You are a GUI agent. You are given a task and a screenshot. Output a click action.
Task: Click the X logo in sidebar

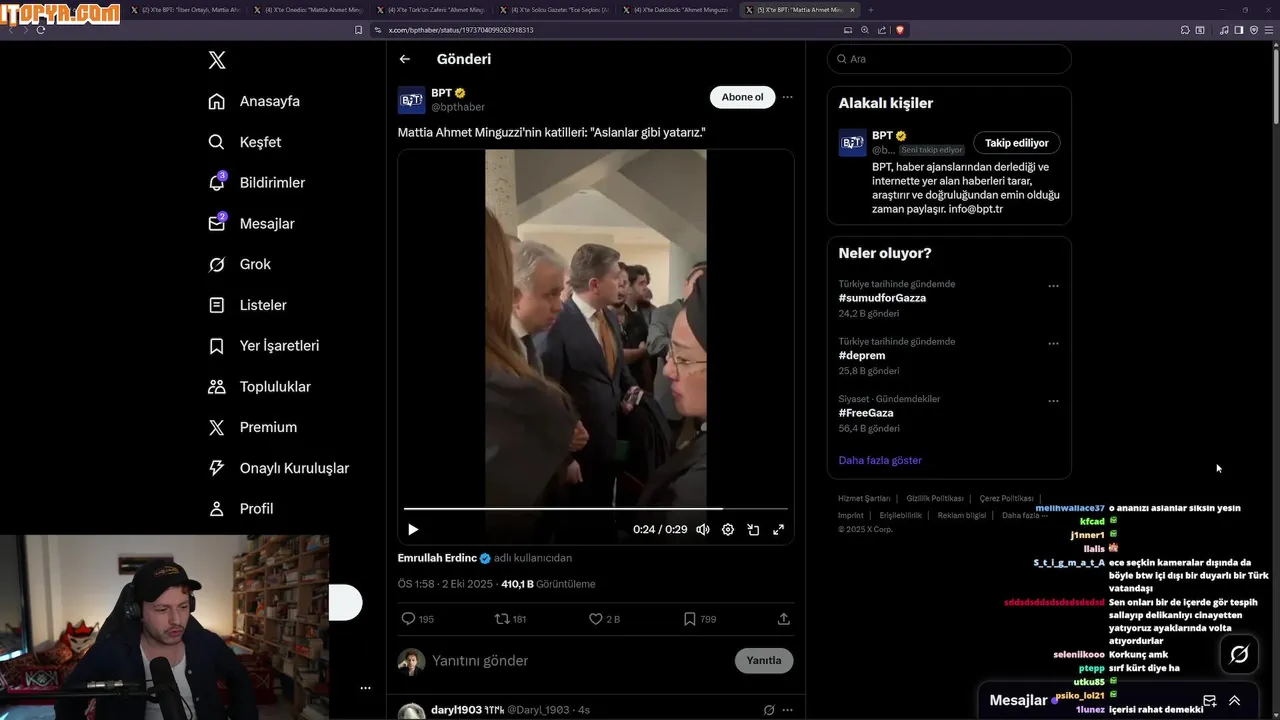217,60
